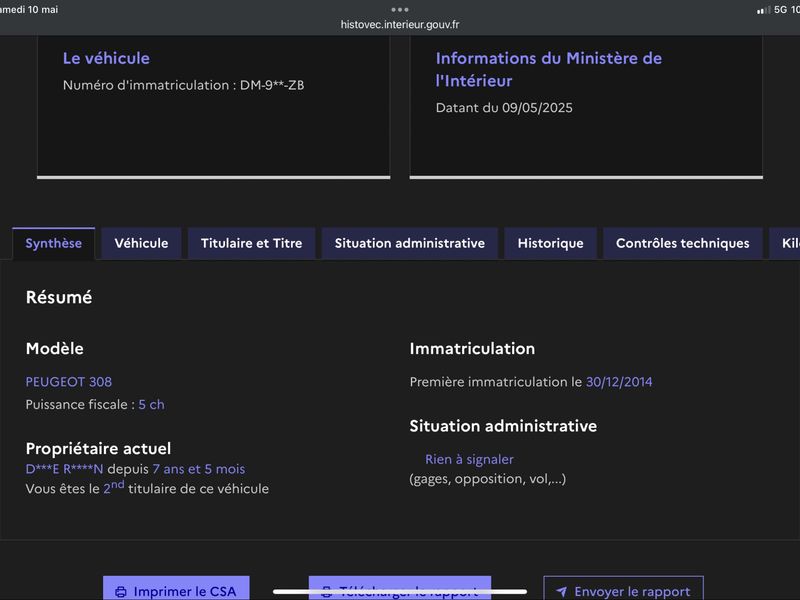Click the Rien à signaler status text
The height and width of the screenshot is (600, 800).
tap(469, 459)
